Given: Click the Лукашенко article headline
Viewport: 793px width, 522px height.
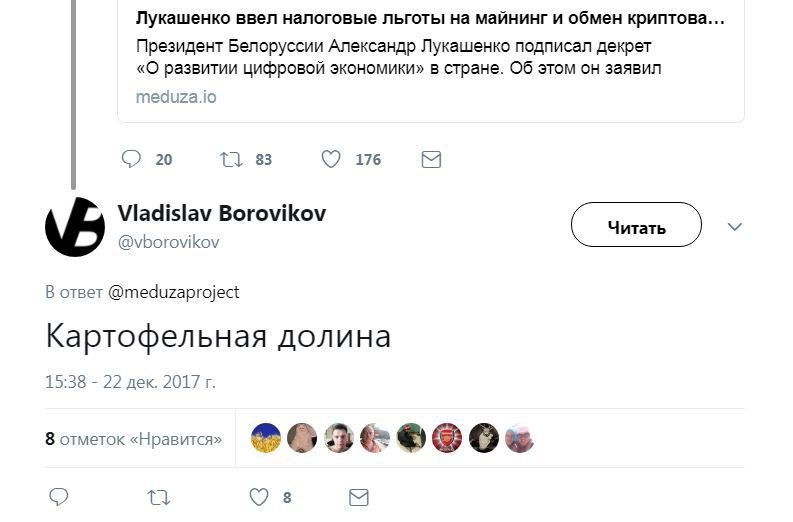Looking at the screenshot, I should [430, 19].
